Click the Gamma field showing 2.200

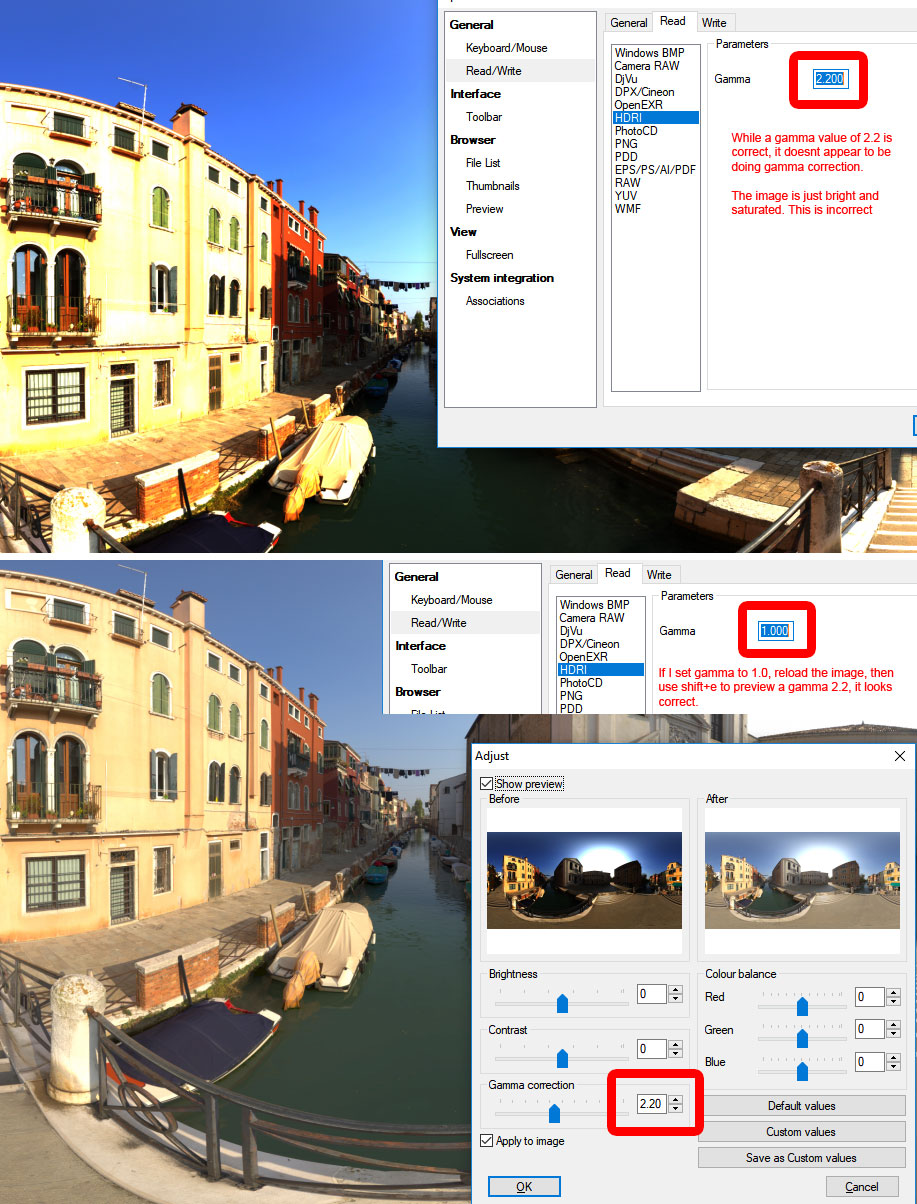click(x=831, y=79)
